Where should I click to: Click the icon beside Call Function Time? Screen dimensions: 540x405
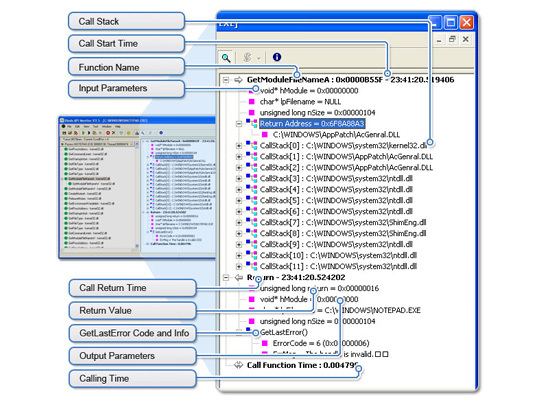point(238,365)
